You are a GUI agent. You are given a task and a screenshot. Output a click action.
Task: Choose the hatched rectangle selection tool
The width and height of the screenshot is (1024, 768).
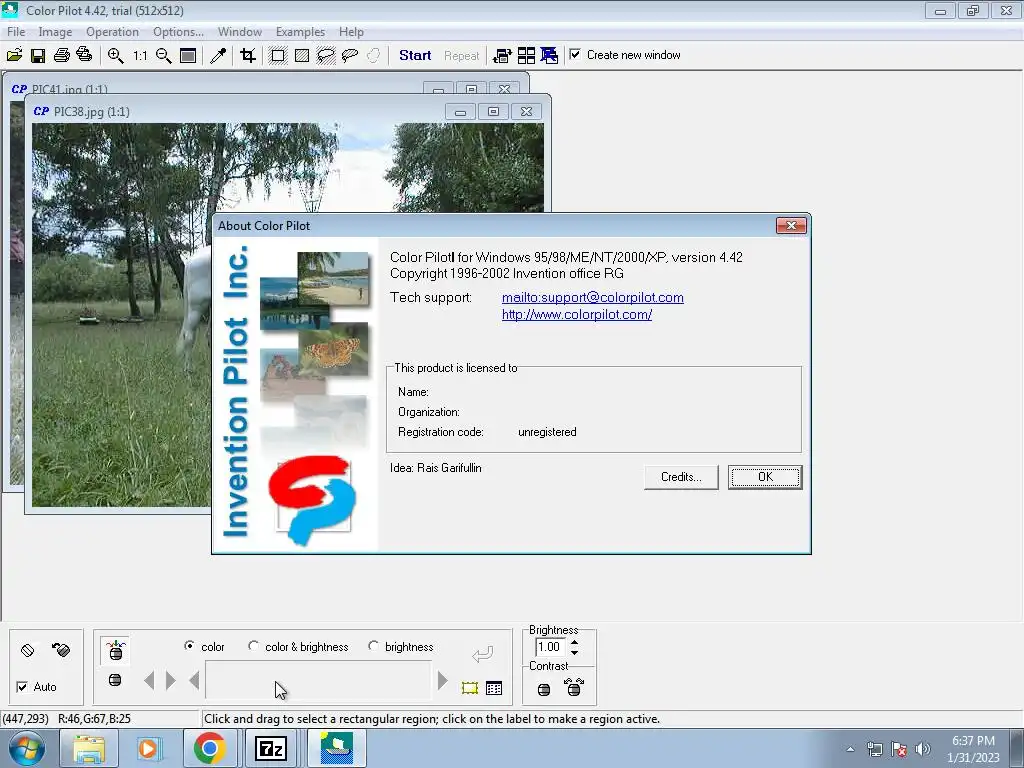(302, 56)
